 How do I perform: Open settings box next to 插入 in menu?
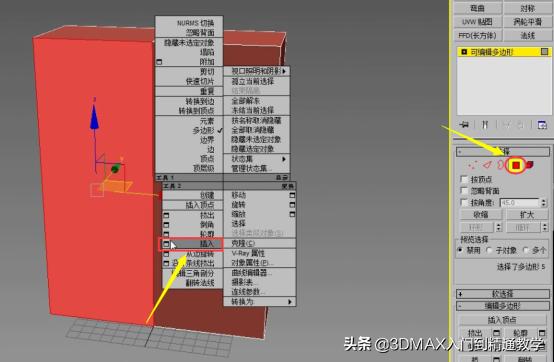(x=166, y=244)
